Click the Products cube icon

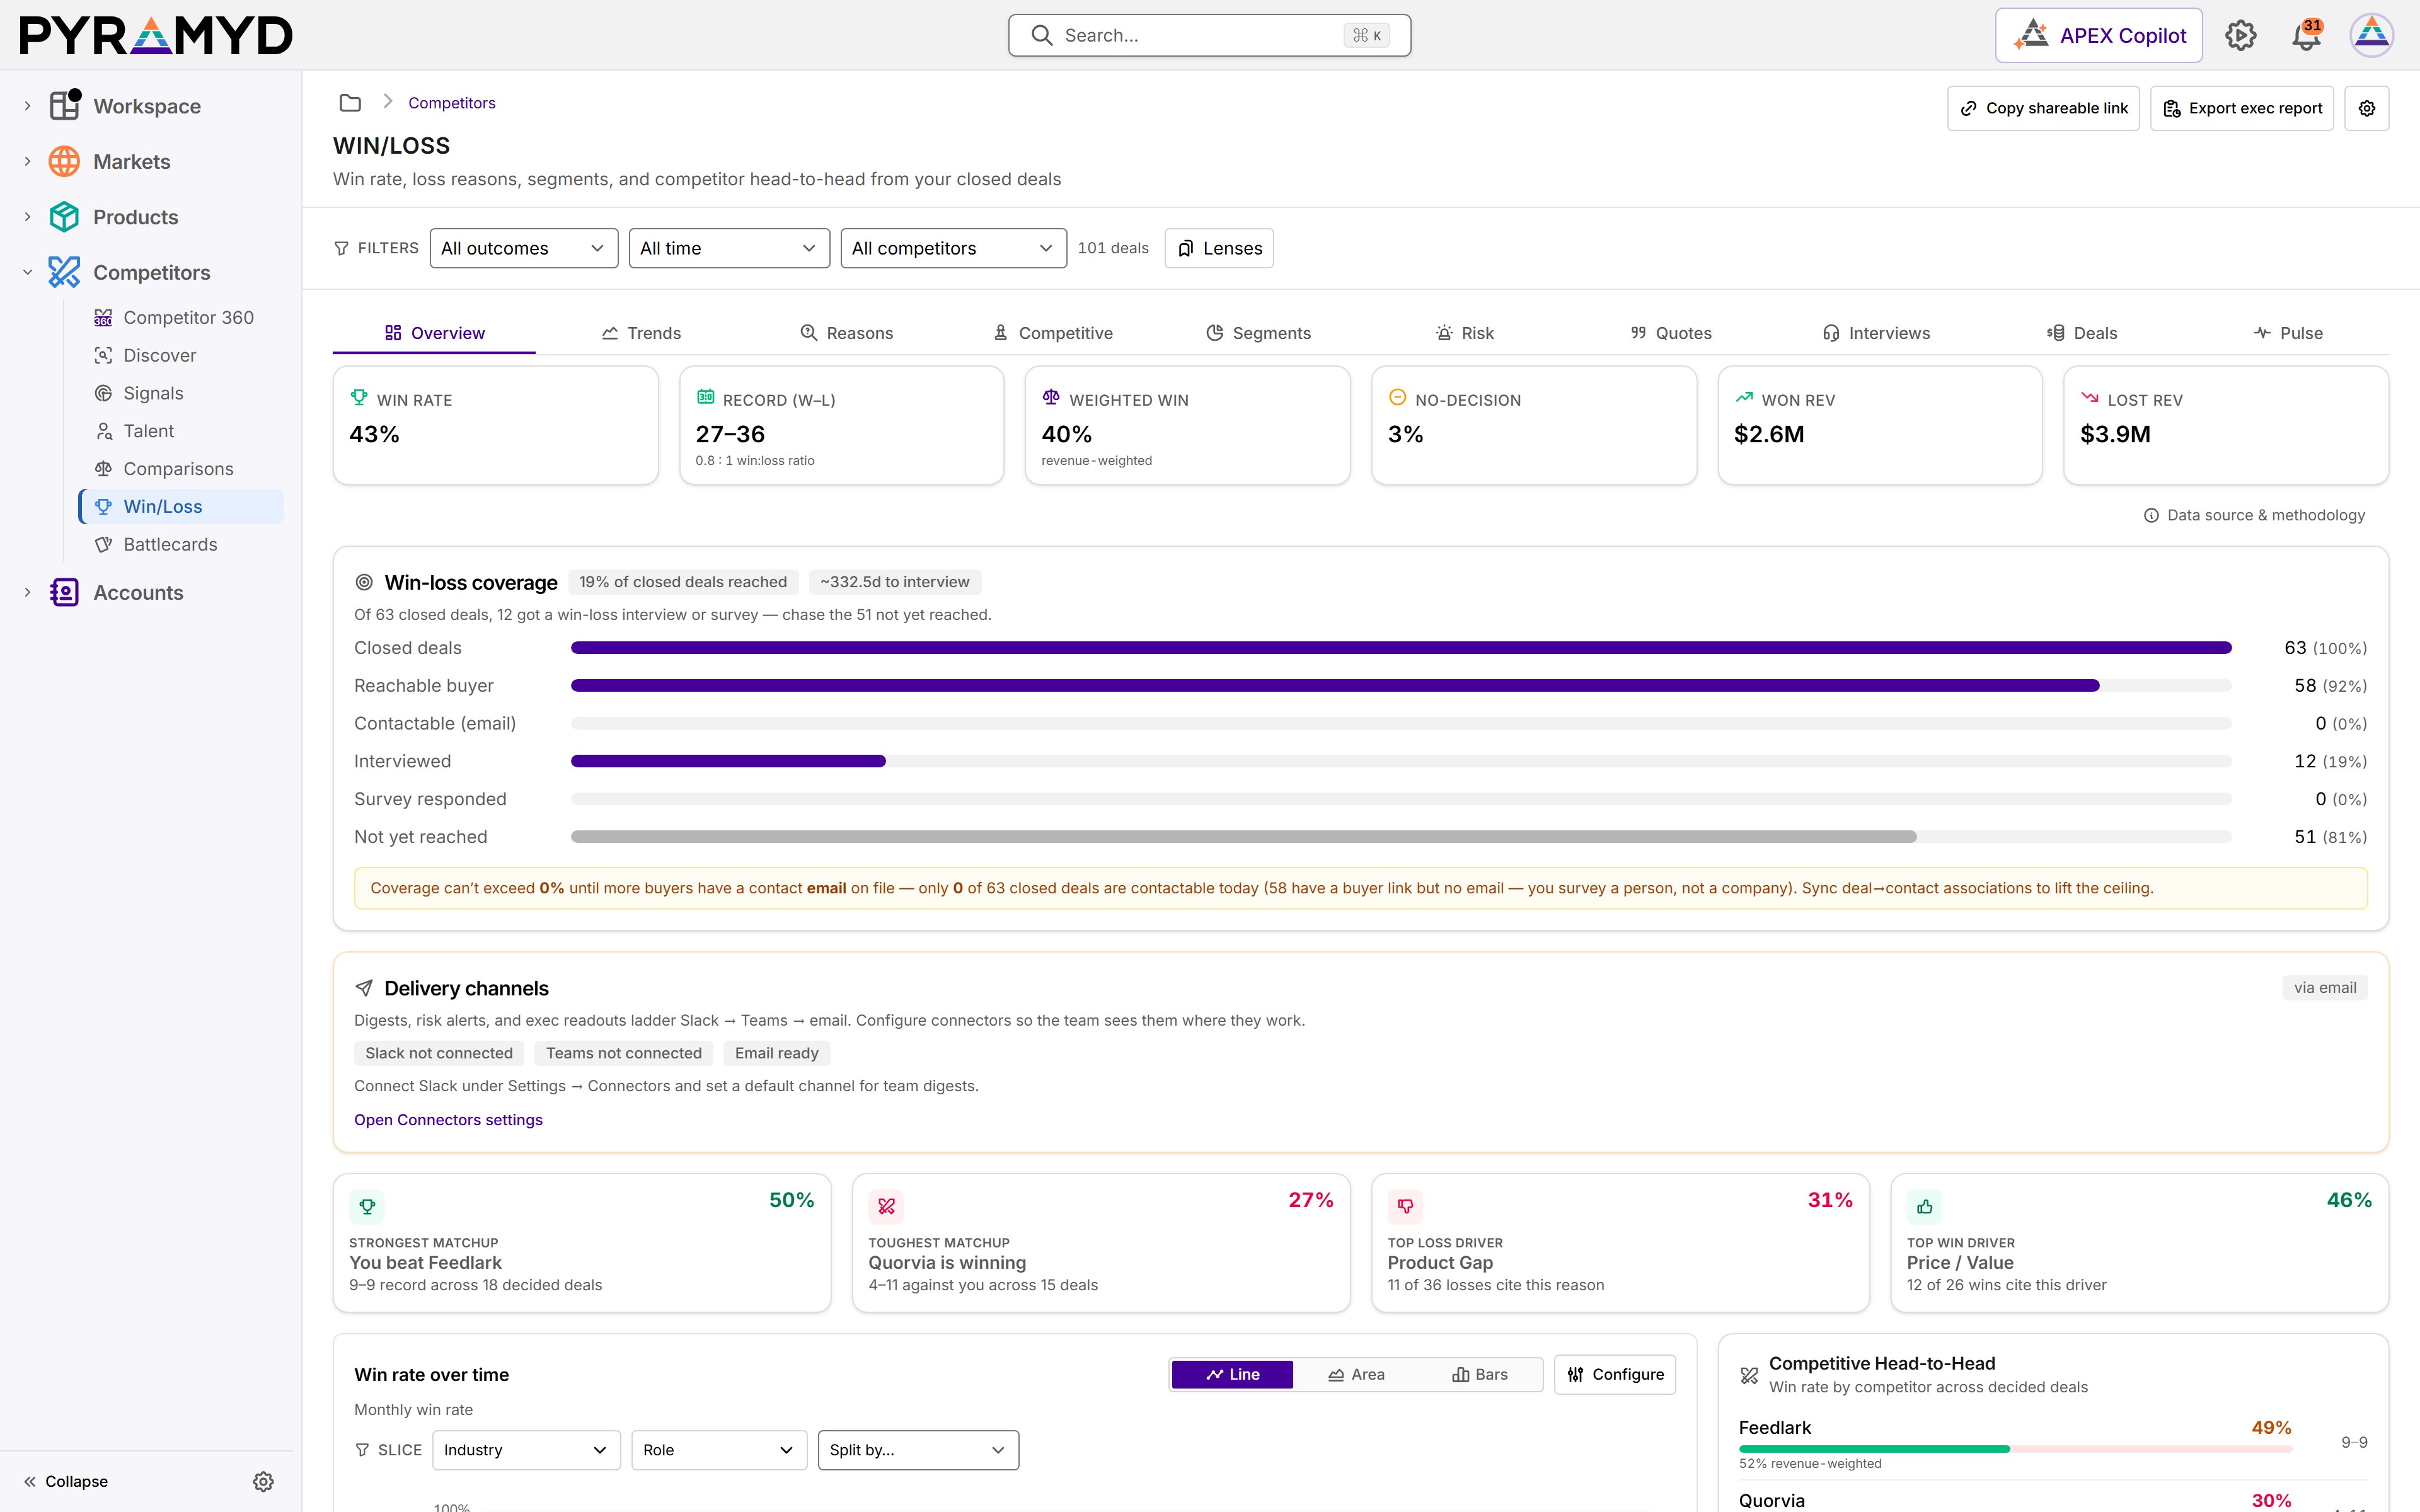(65, 217)
